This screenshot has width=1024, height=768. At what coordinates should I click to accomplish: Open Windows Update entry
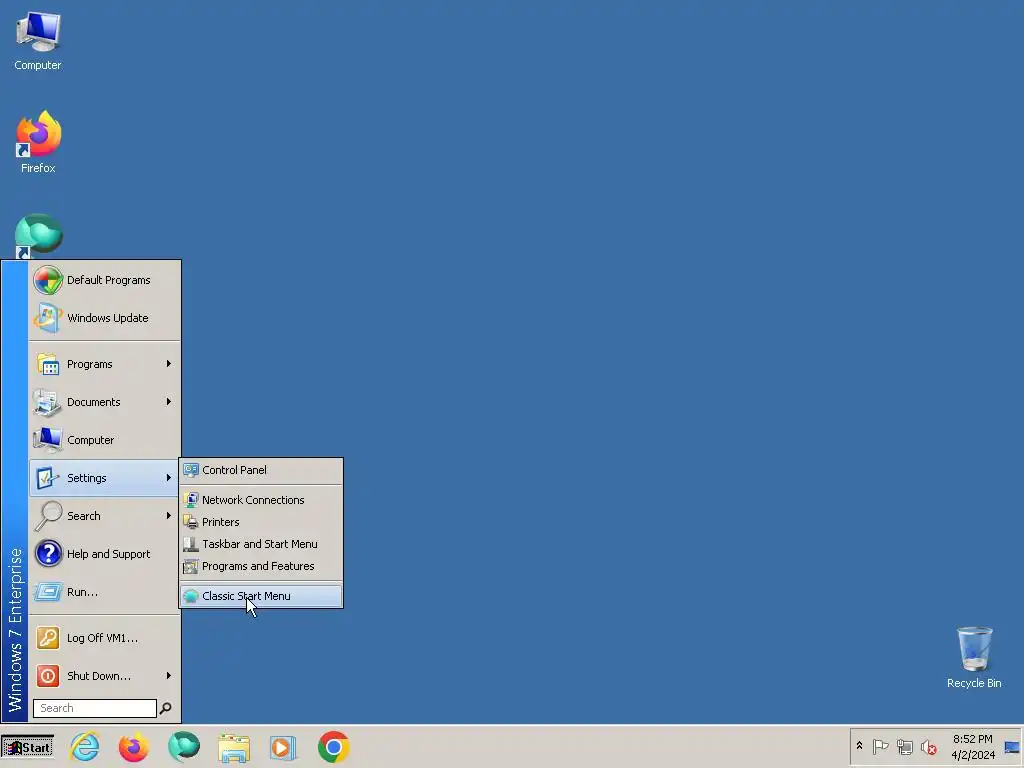pos(104,318)
